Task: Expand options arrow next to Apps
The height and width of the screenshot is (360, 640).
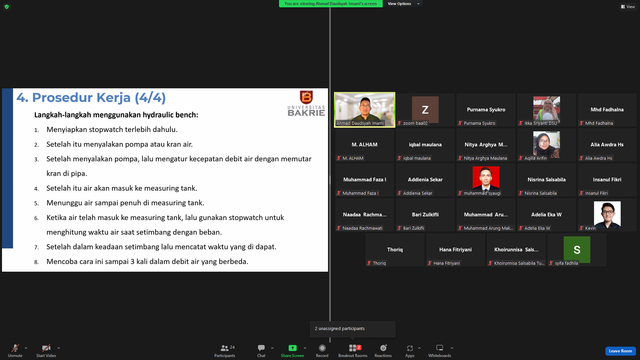Action: [x=419, y=348]
